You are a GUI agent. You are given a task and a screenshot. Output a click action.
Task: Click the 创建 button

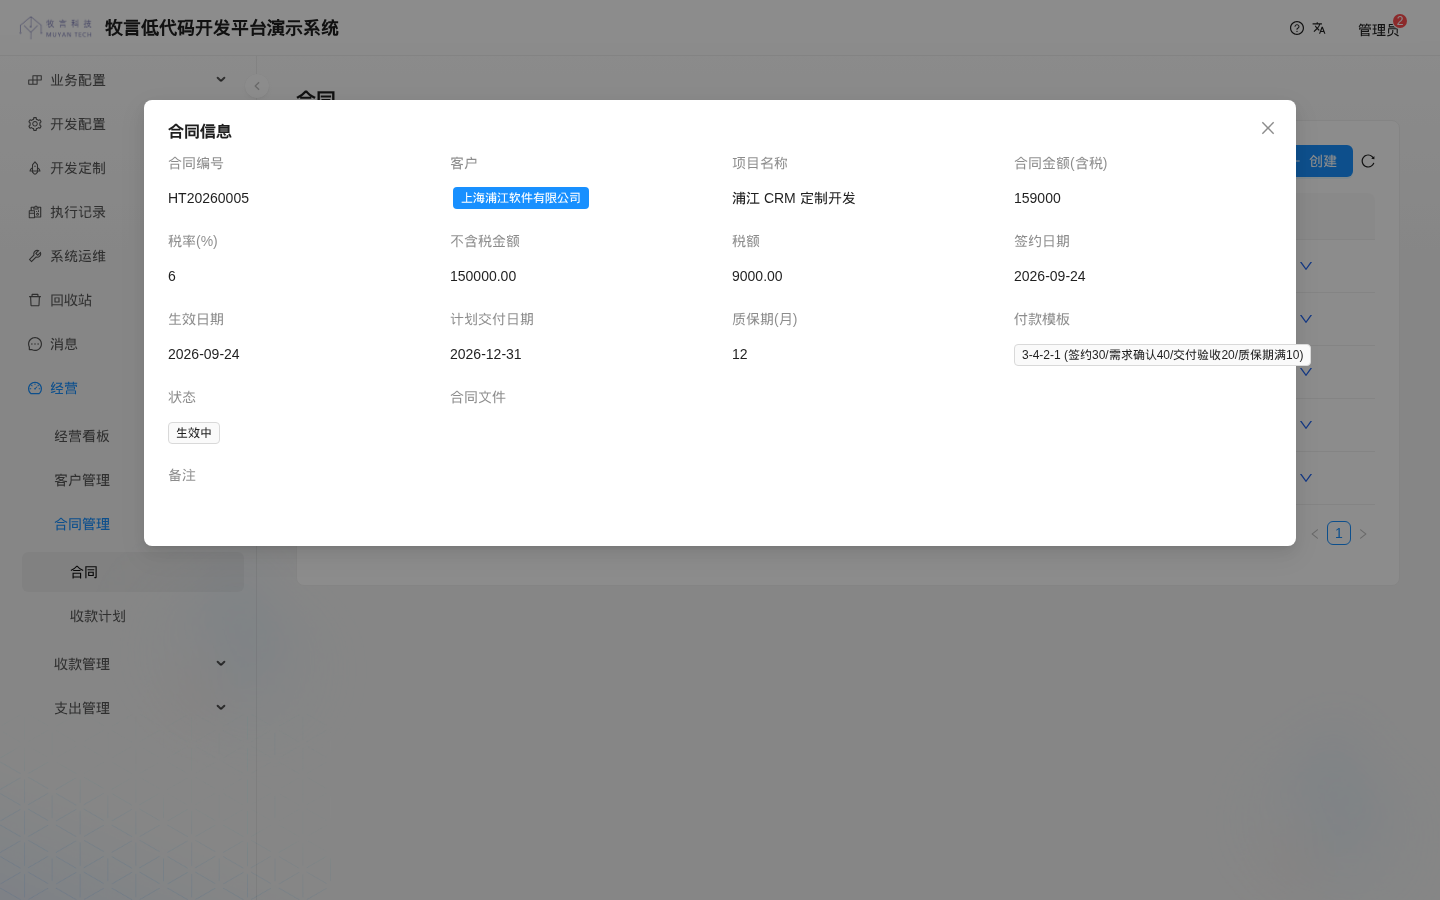point(1322,161)
